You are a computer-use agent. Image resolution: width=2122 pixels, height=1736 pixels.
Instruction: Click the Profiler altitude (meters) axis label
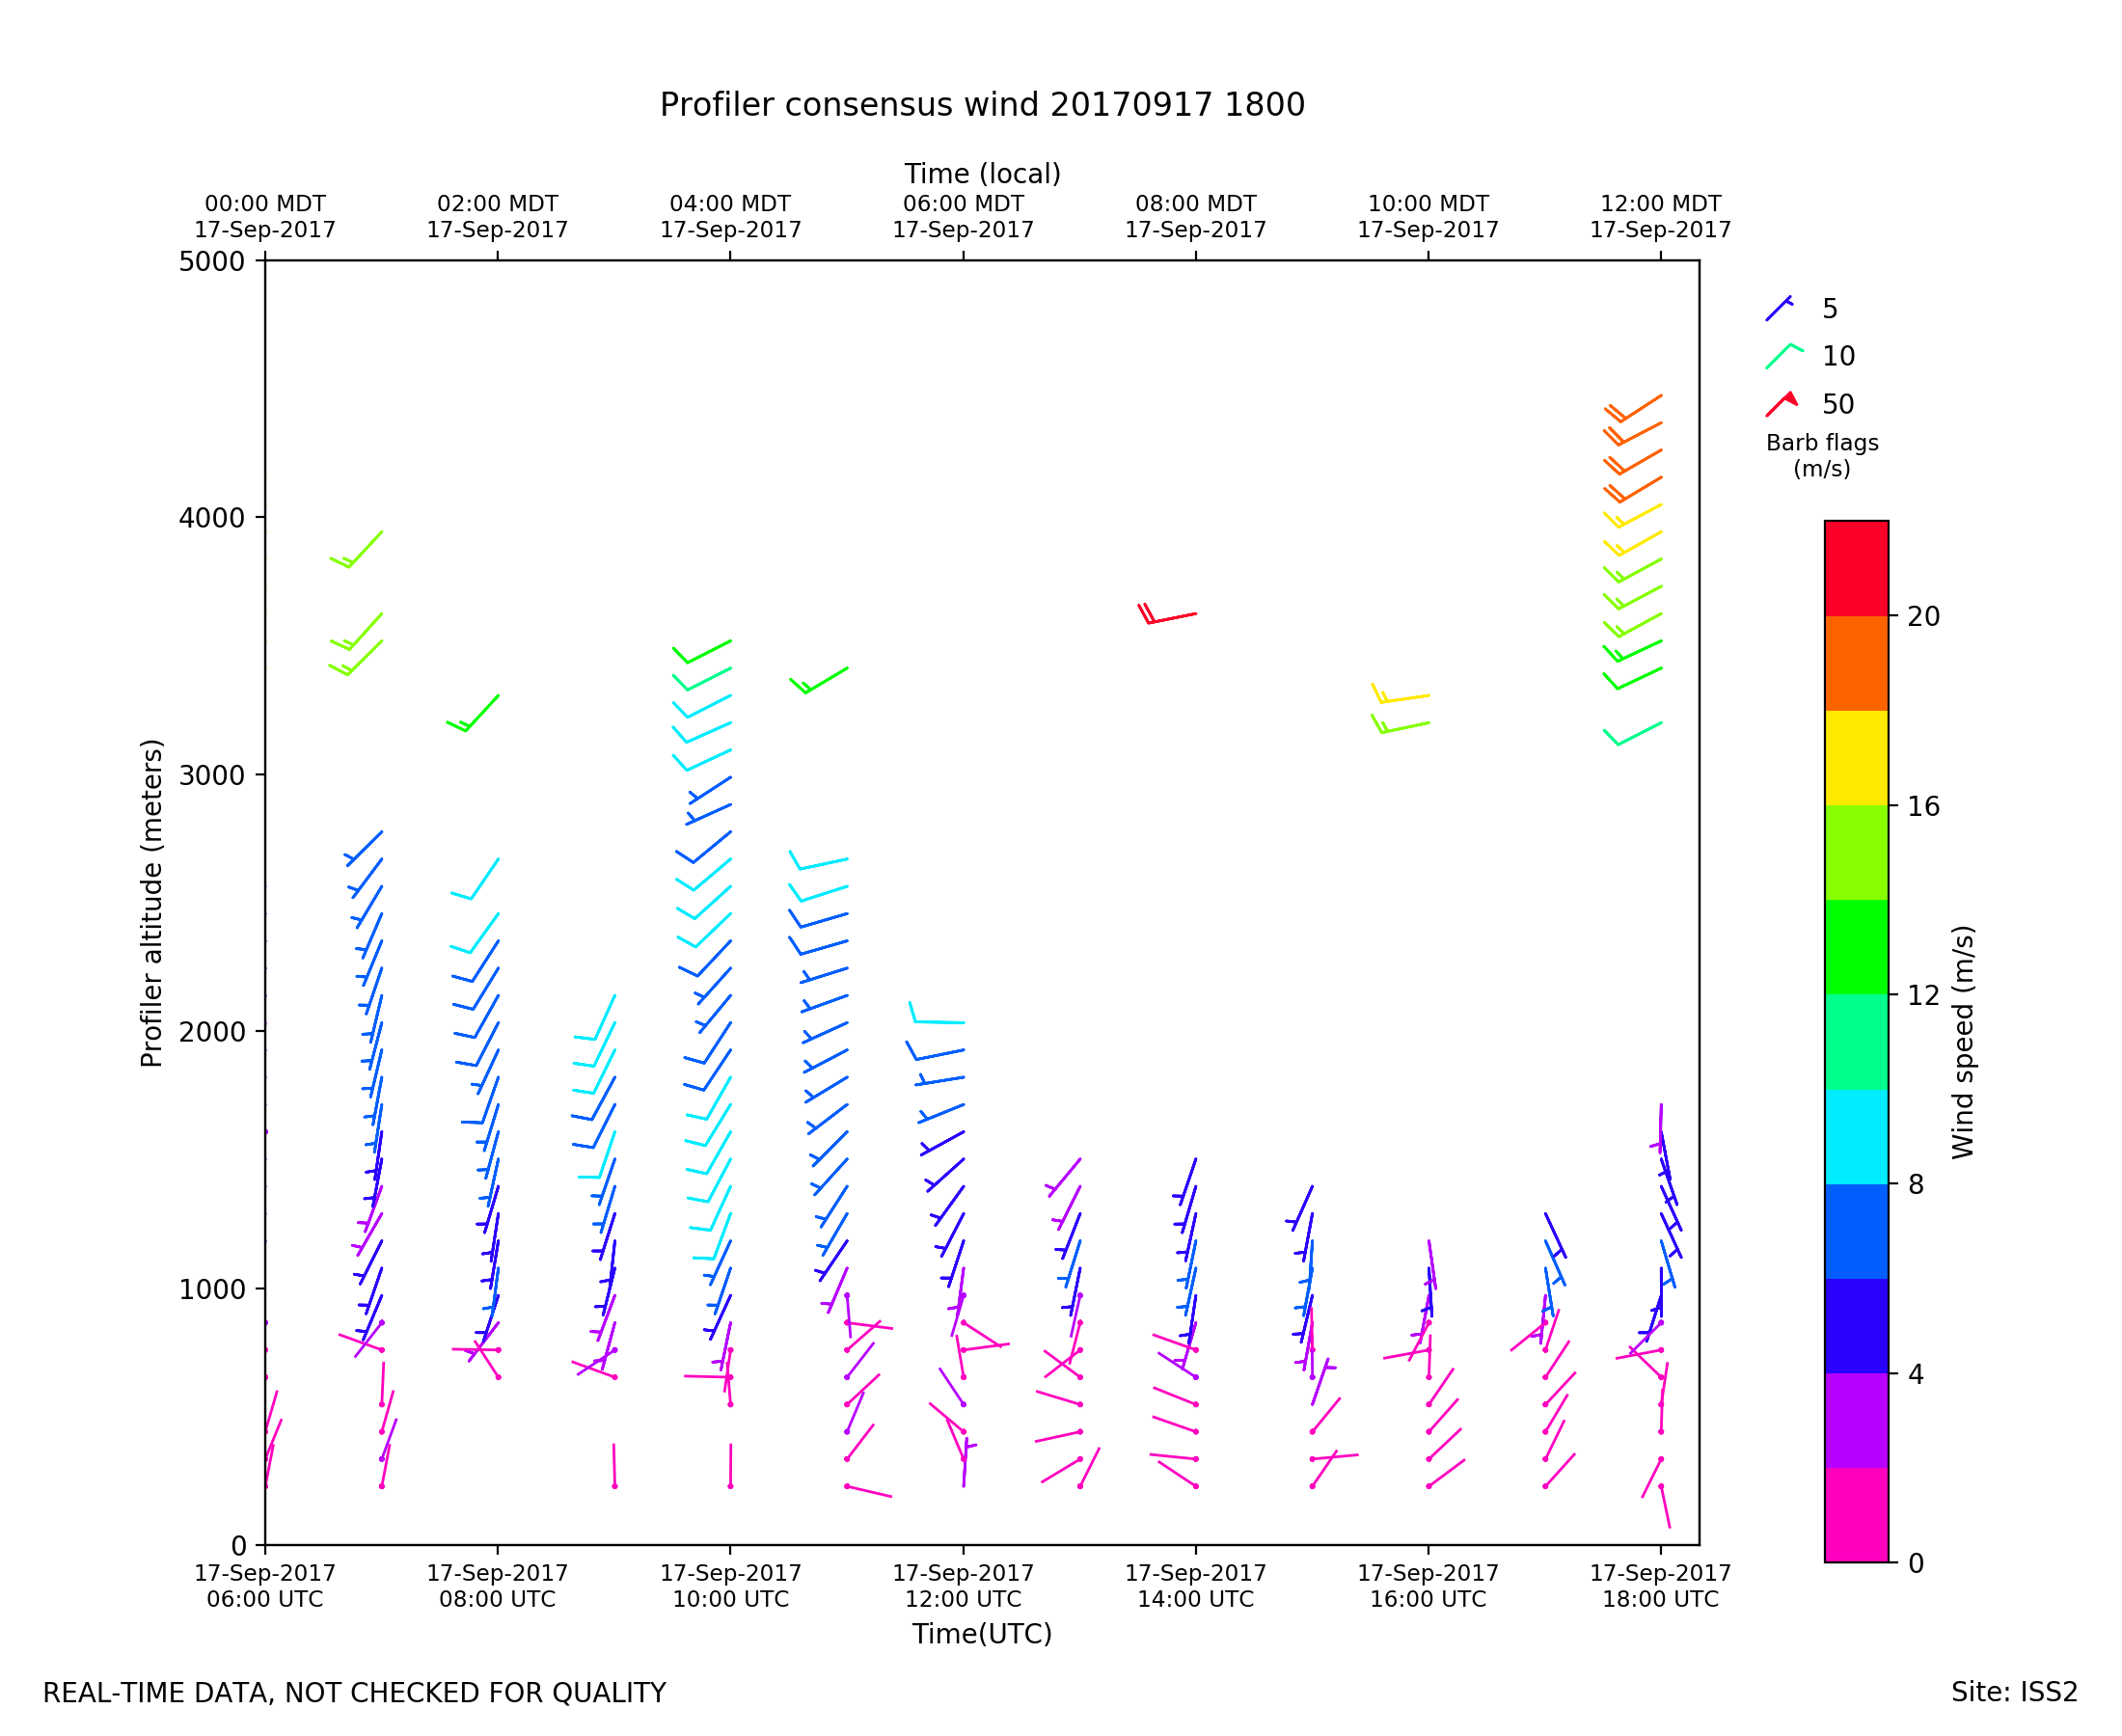[151, 903]
